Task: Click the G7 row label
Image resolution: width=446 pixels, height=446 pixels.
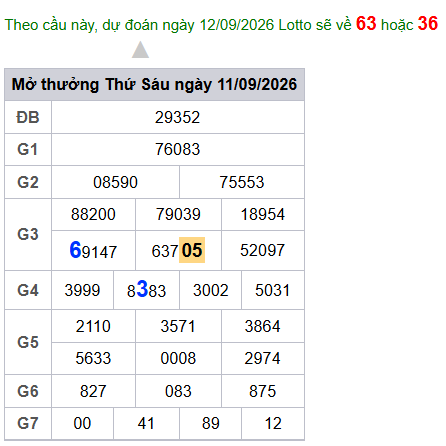Action: [28, 424]
